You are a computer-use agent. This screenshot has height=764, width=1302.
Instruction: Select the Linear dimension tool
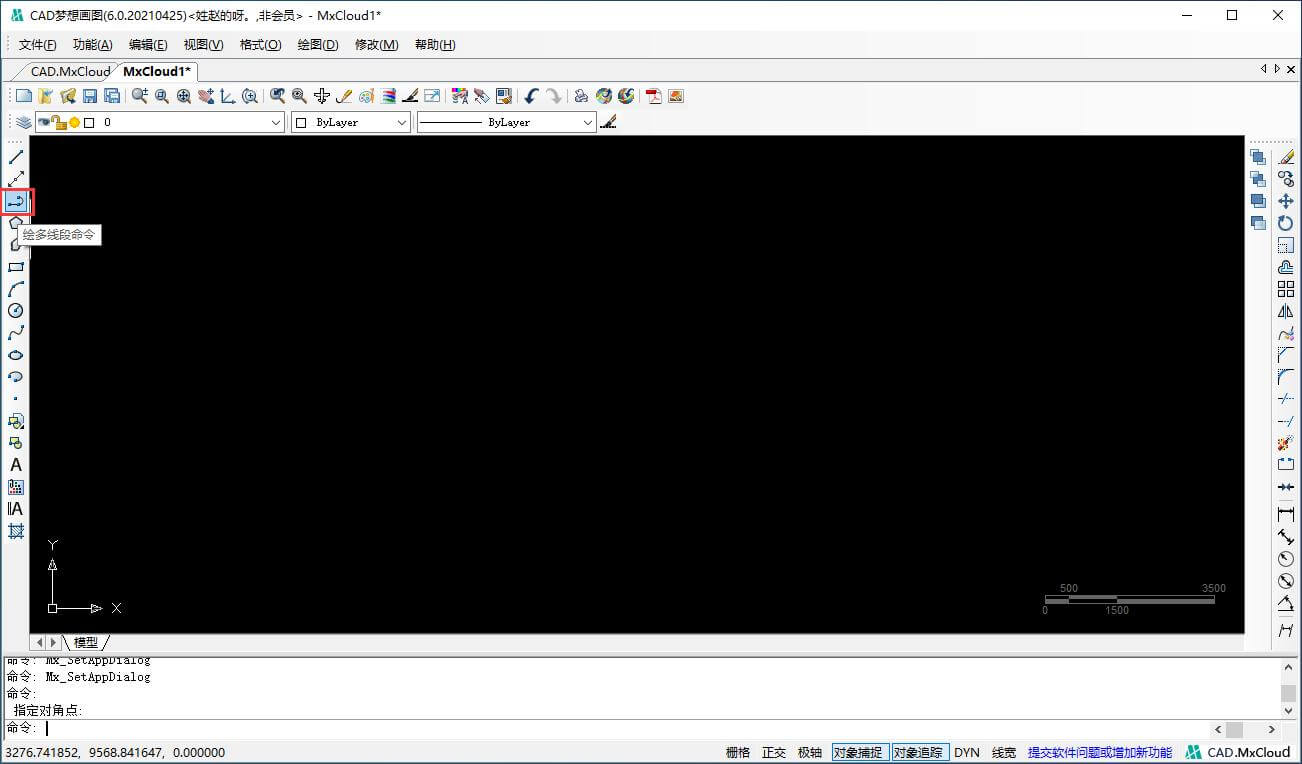click(1286, 514)
